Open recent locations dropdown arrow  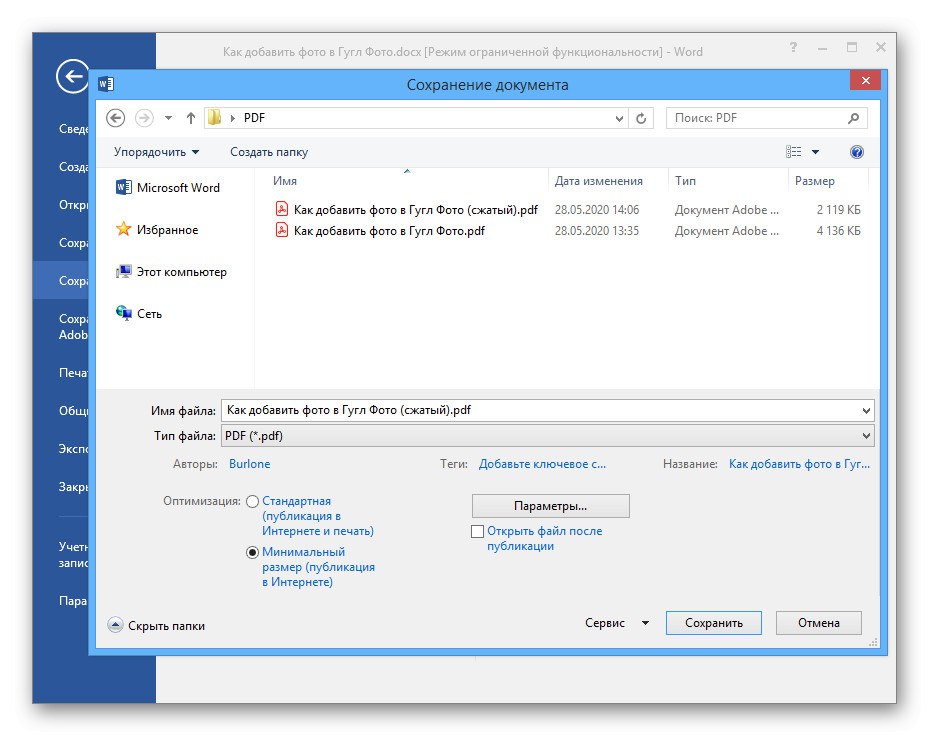click(168, 118)
